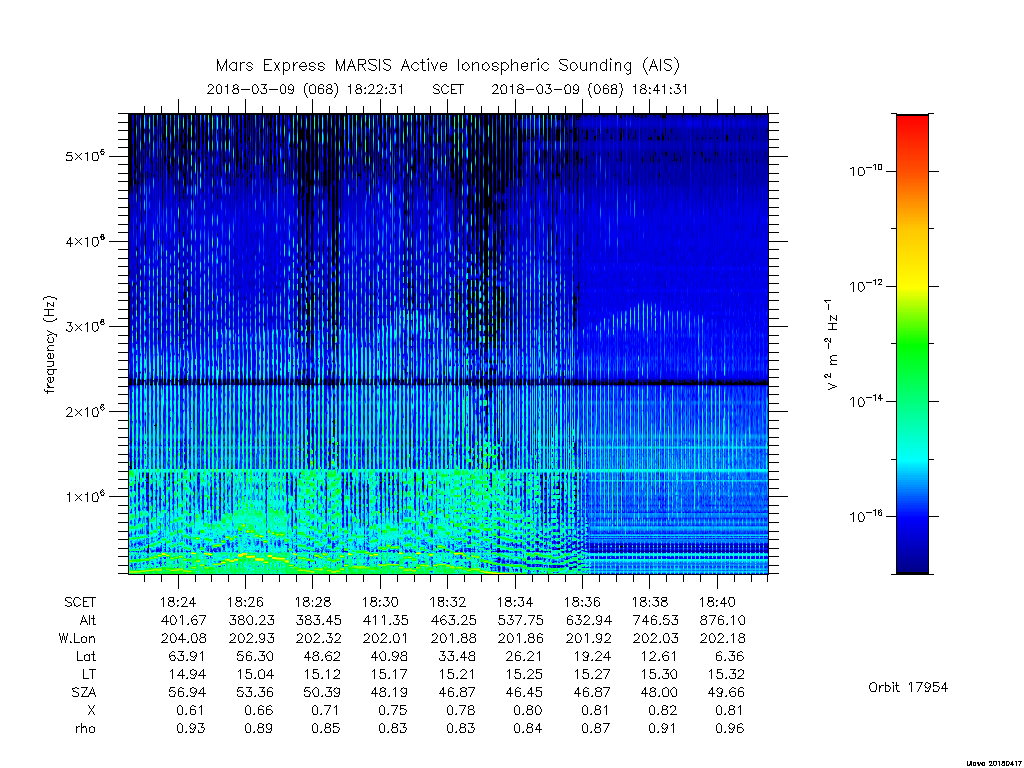Image resolution: width=1024 pixels, height=768 pixels.
Task: Select the start time '2018-03-09 (068) 18:22:31'
Action: pos(305,89)
